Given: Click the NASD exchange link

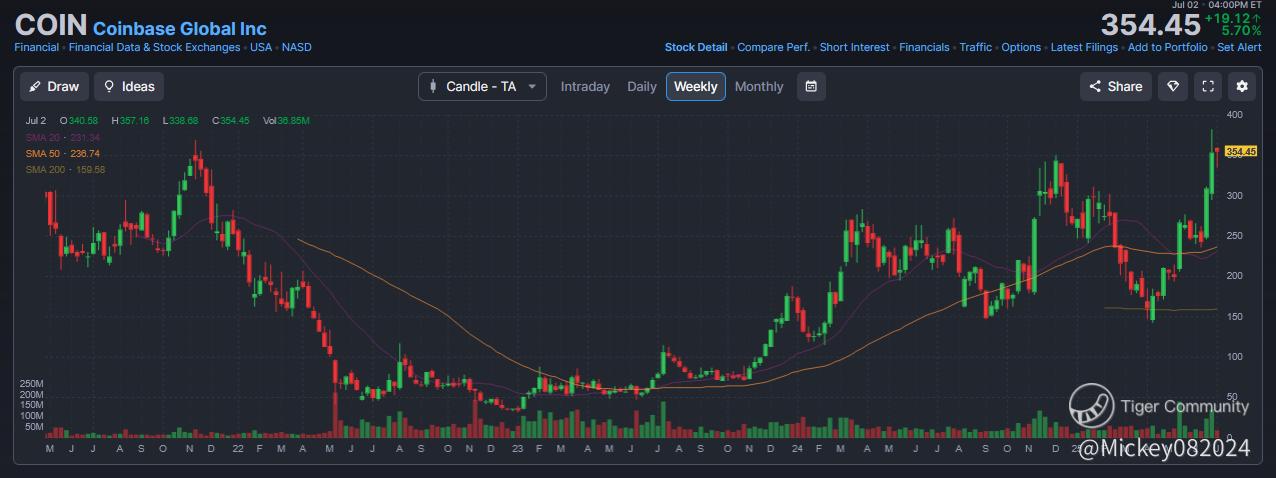Looking at the screenshot, I should pyautogui.click(x=296, y=47).
